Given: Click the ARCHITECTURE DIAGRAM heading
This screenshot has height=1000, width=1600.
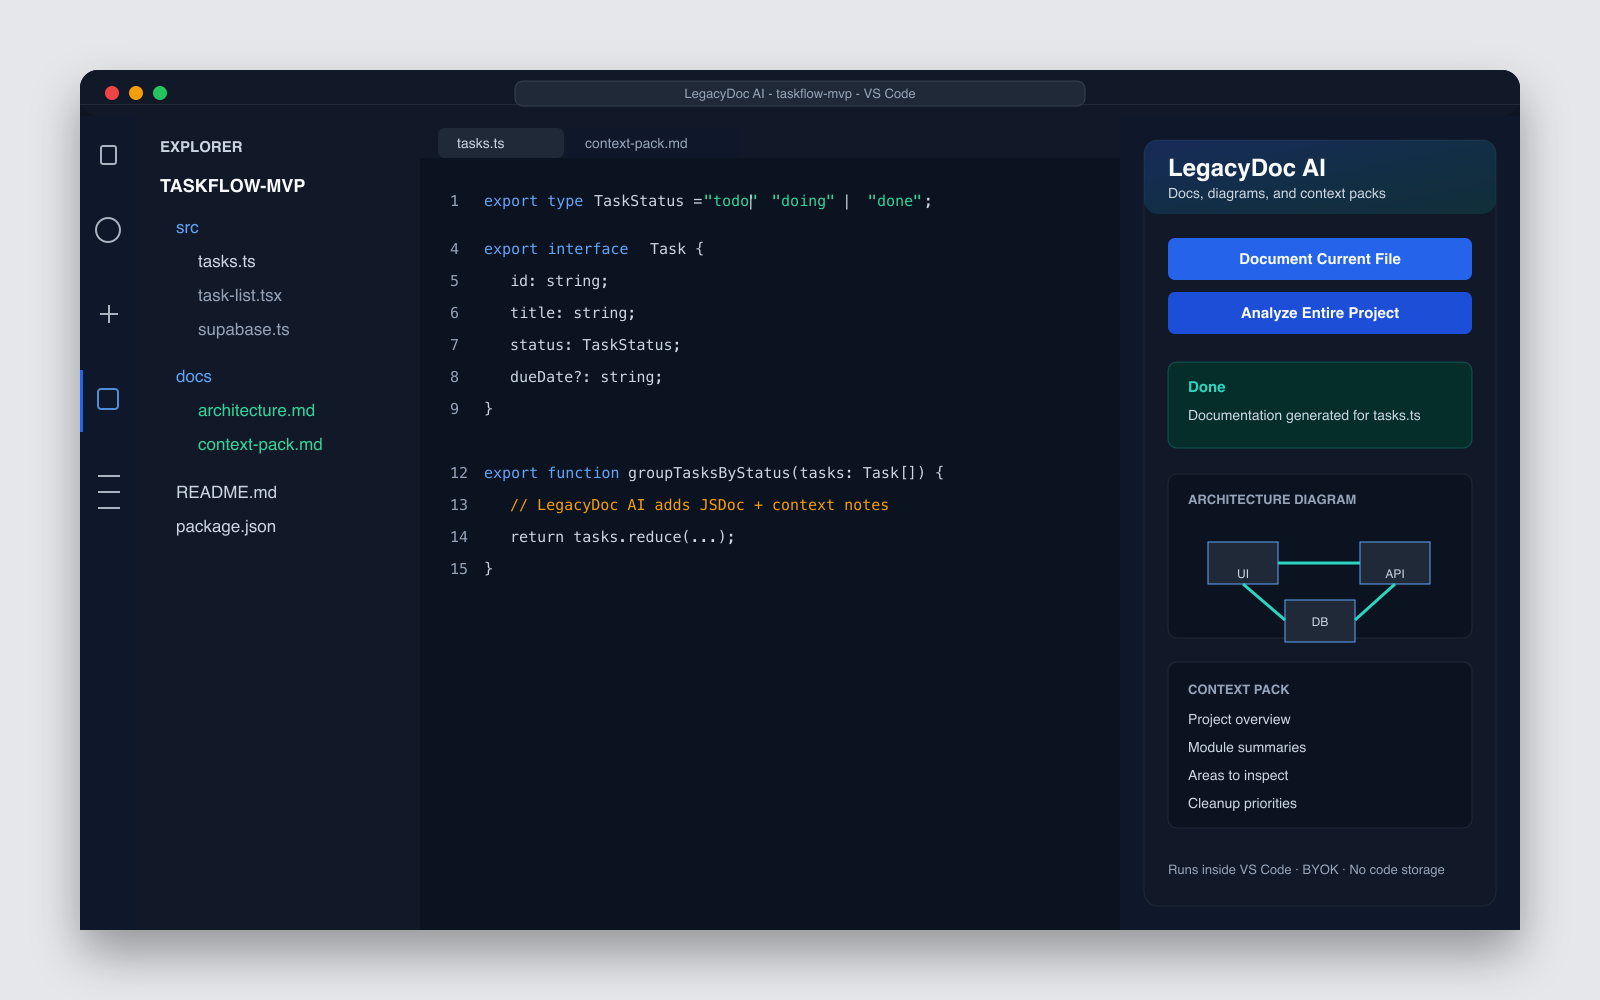Looking at the screenshot, I should (1272, 500).
